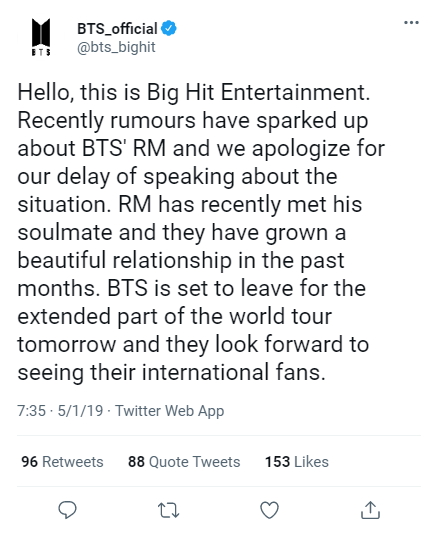Click the 7:35 · 5/1/19 timestamp
Screen dimensions: 438x534
[x=60, y=410]
